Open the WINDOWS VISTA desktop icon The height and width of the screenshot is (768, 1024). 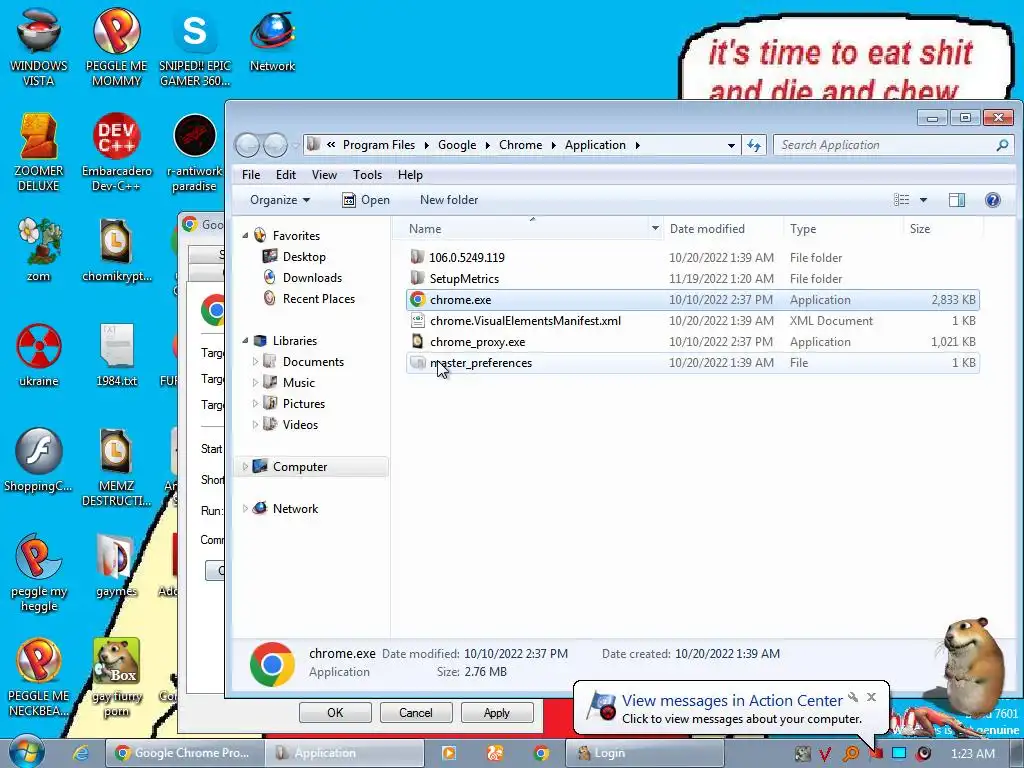tap(39, 46)
